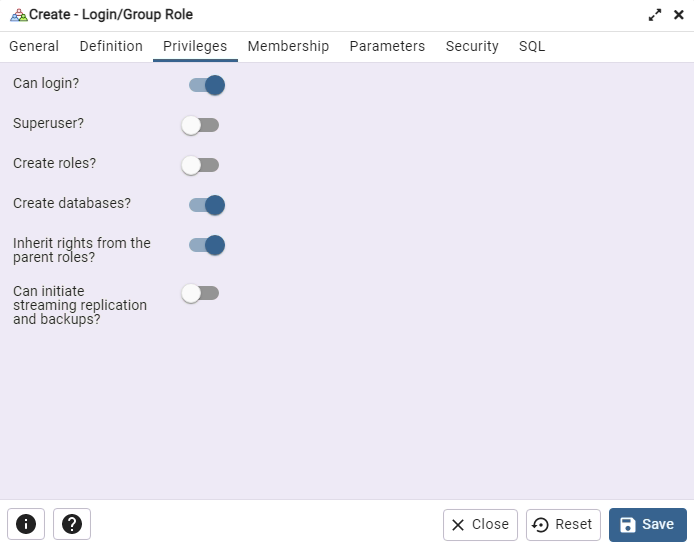Click the info icon button
The width and height of the screenshot is (694, 549).
(26, 524)
